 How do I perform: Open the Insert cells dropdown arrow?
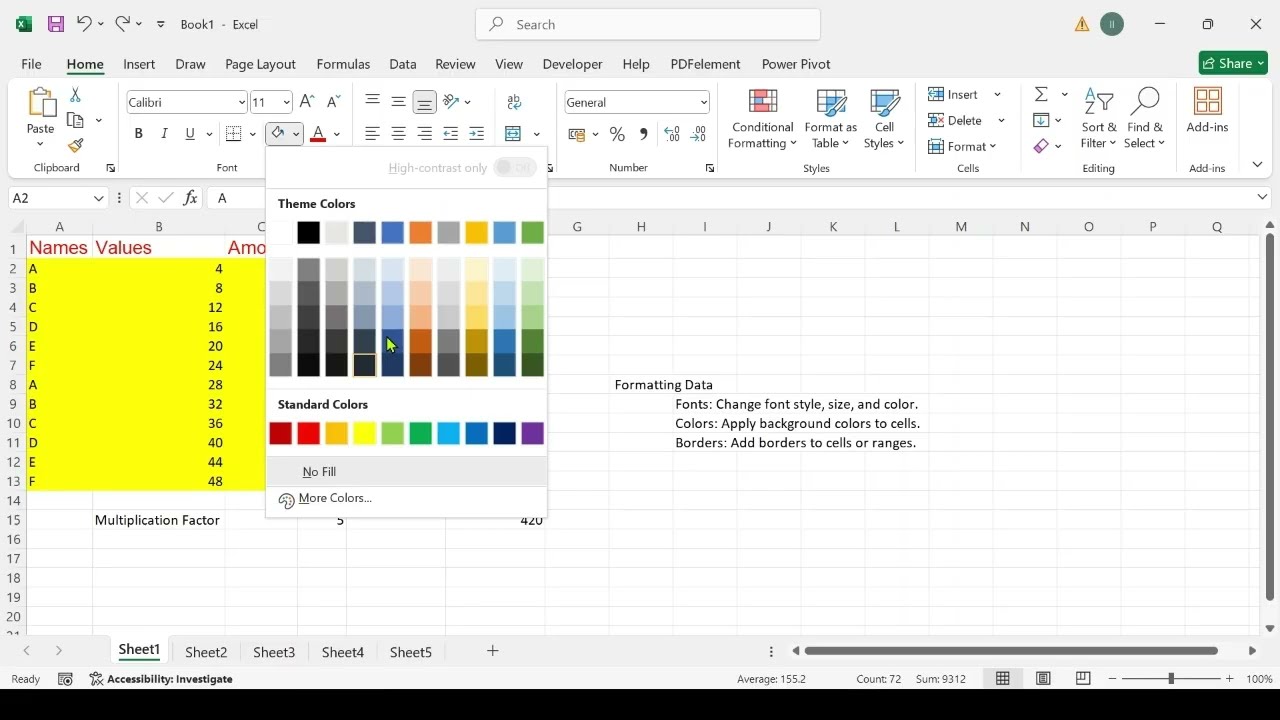pos(997,95)
